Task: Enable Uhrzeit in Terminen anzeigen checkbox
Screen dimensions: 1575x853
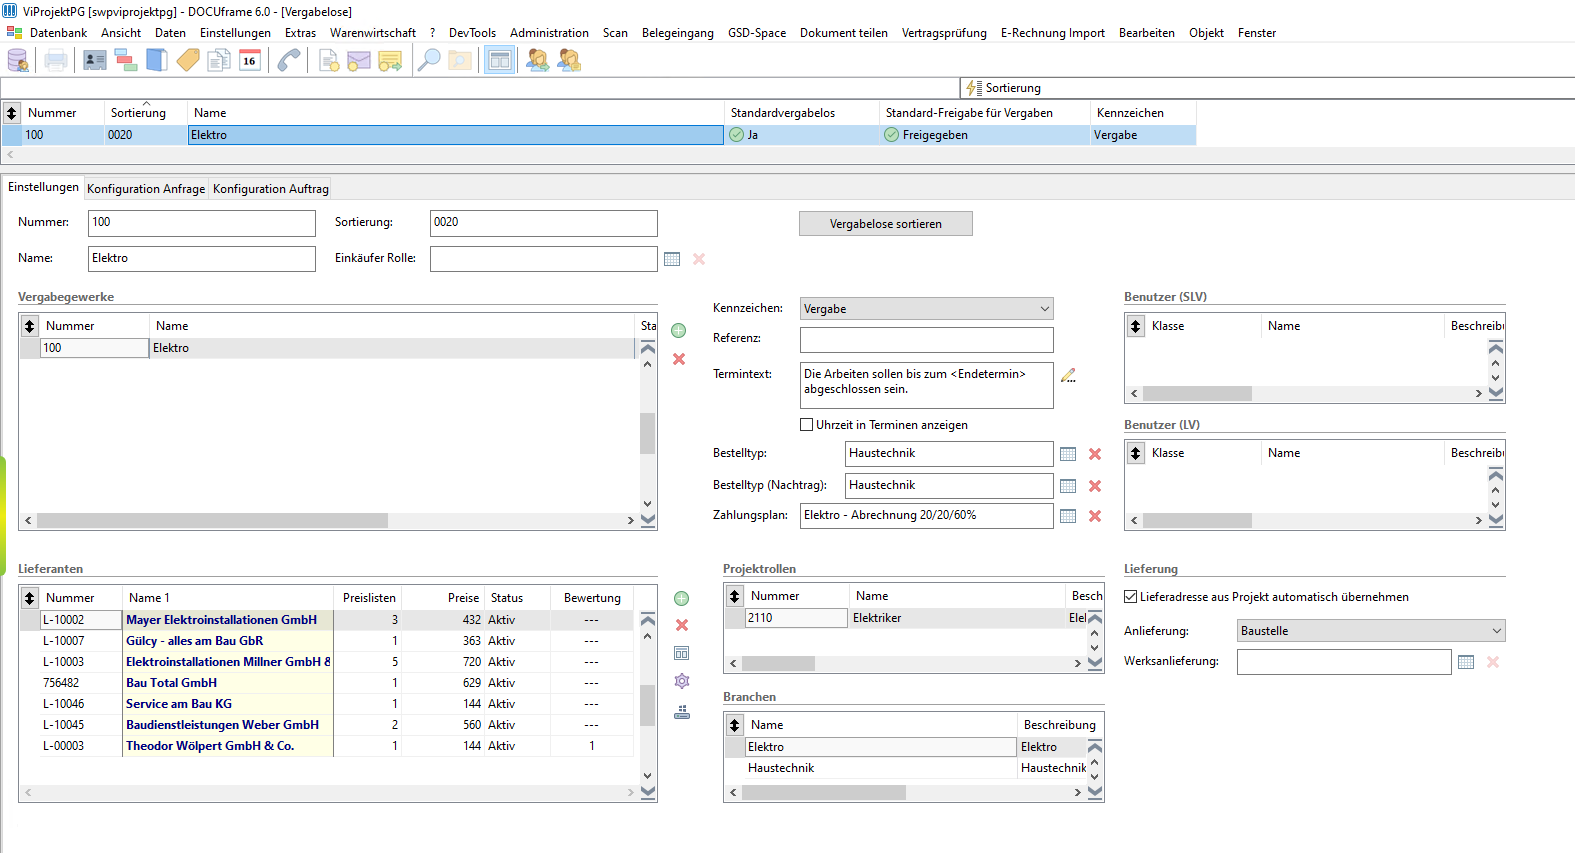Action: click(807, 425)
